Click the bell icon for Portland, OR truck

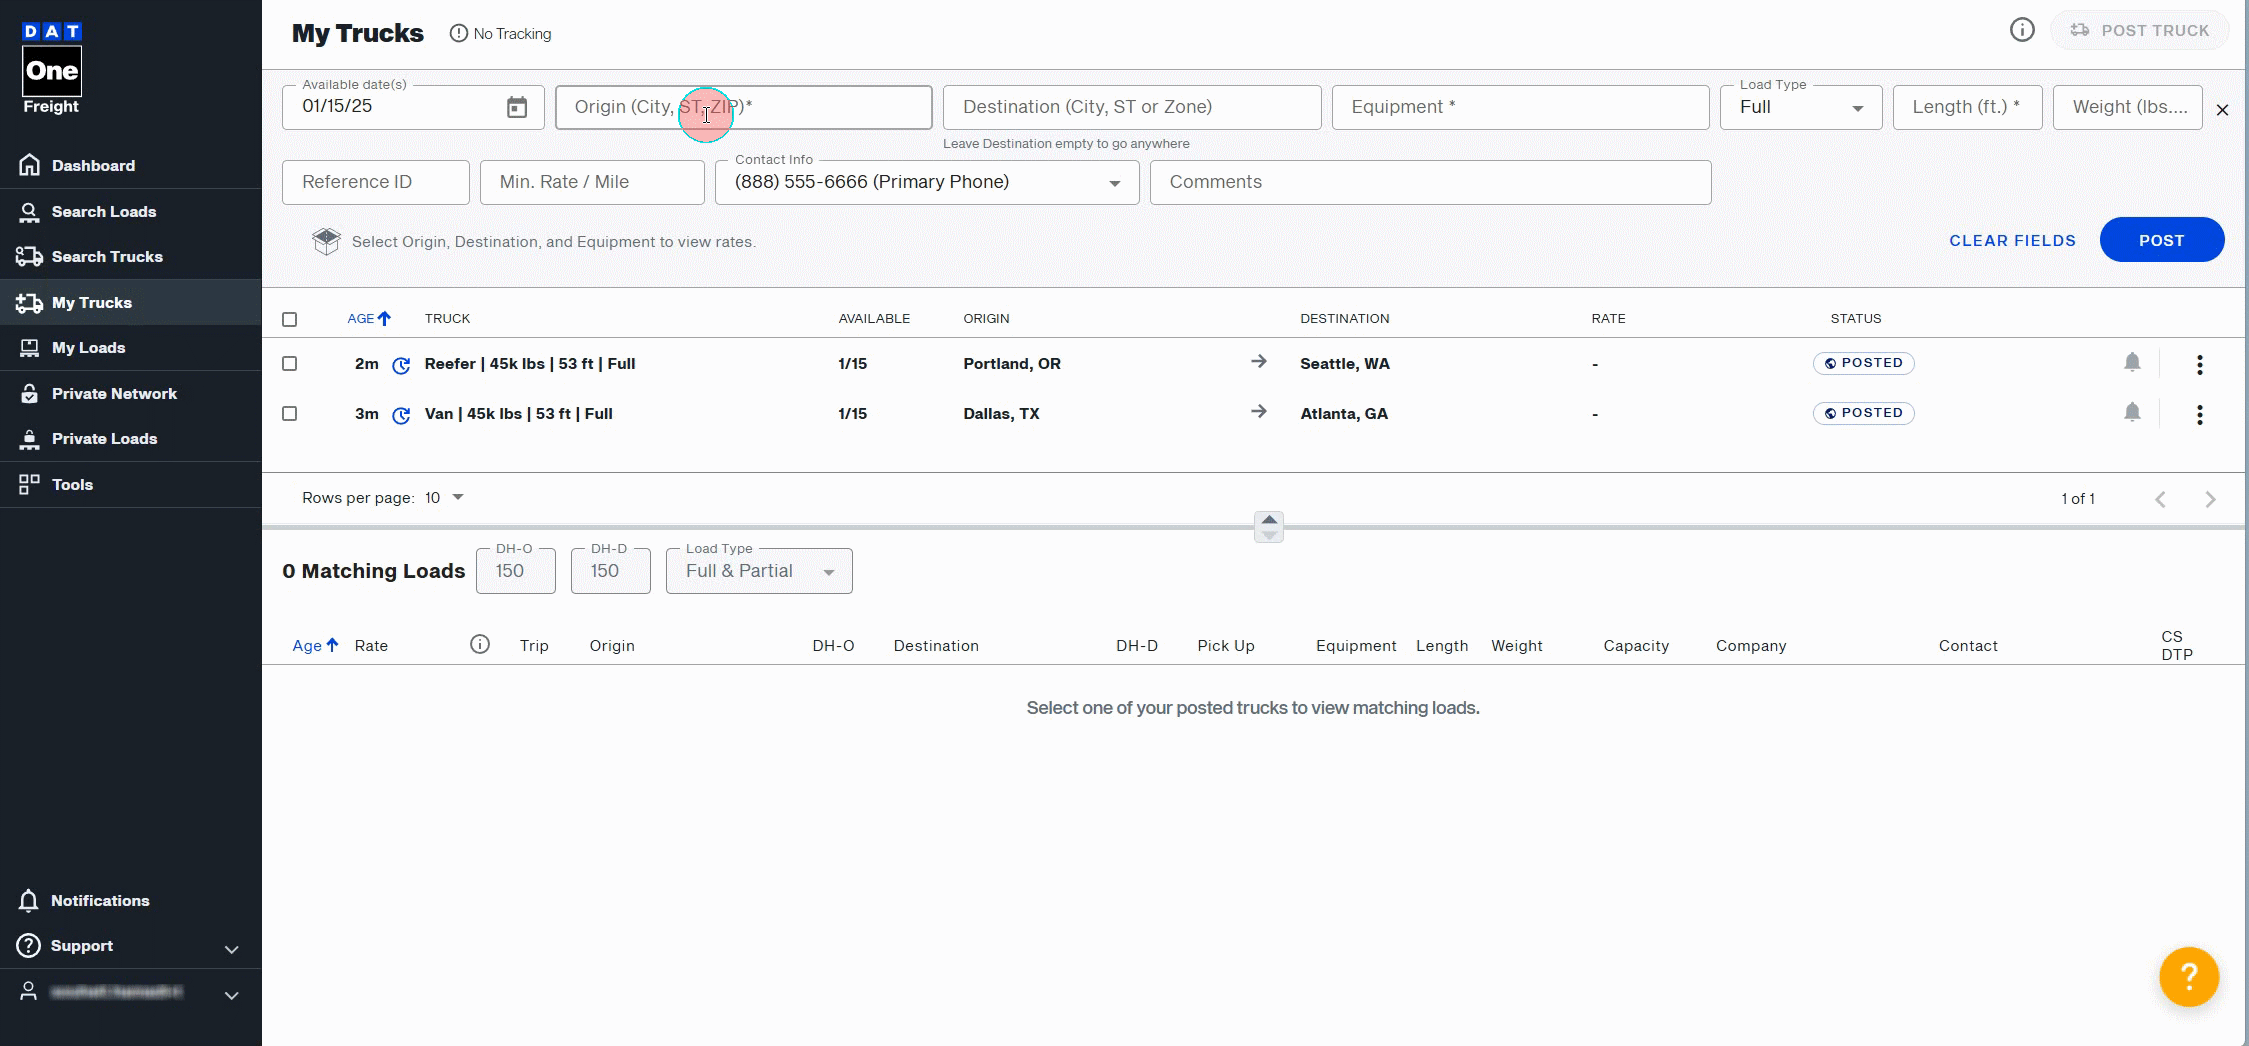[2132, 362]
